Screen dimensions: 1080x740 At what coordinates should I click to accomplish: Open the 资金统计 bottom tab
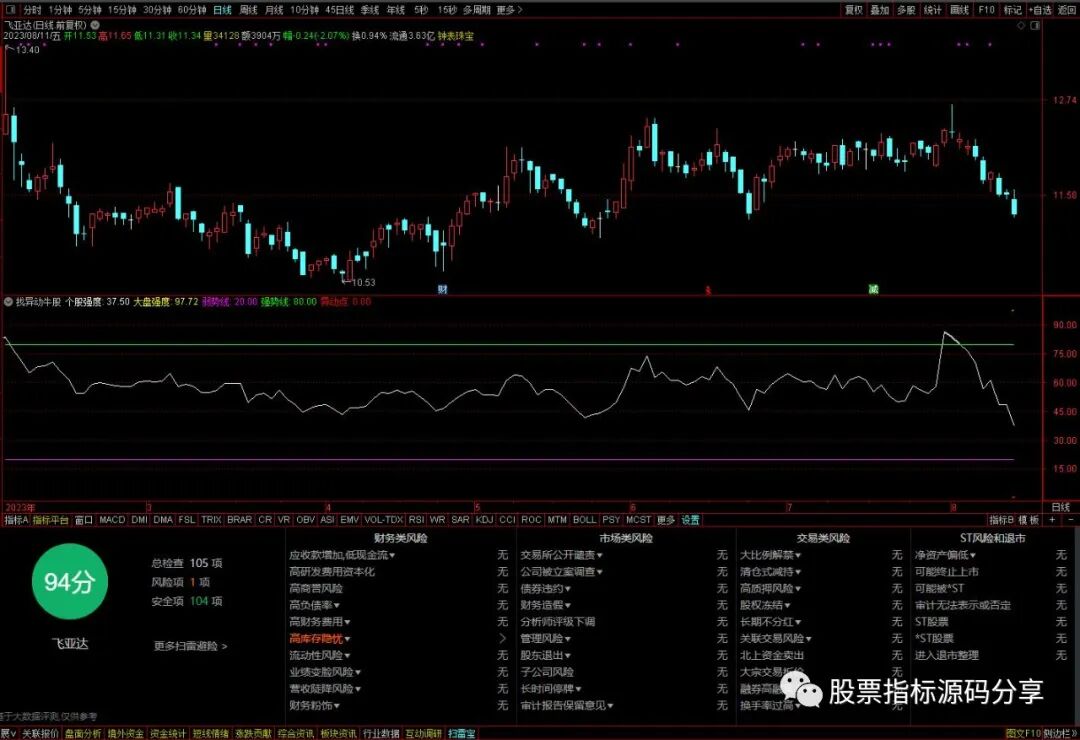click(x=167, y=734)
